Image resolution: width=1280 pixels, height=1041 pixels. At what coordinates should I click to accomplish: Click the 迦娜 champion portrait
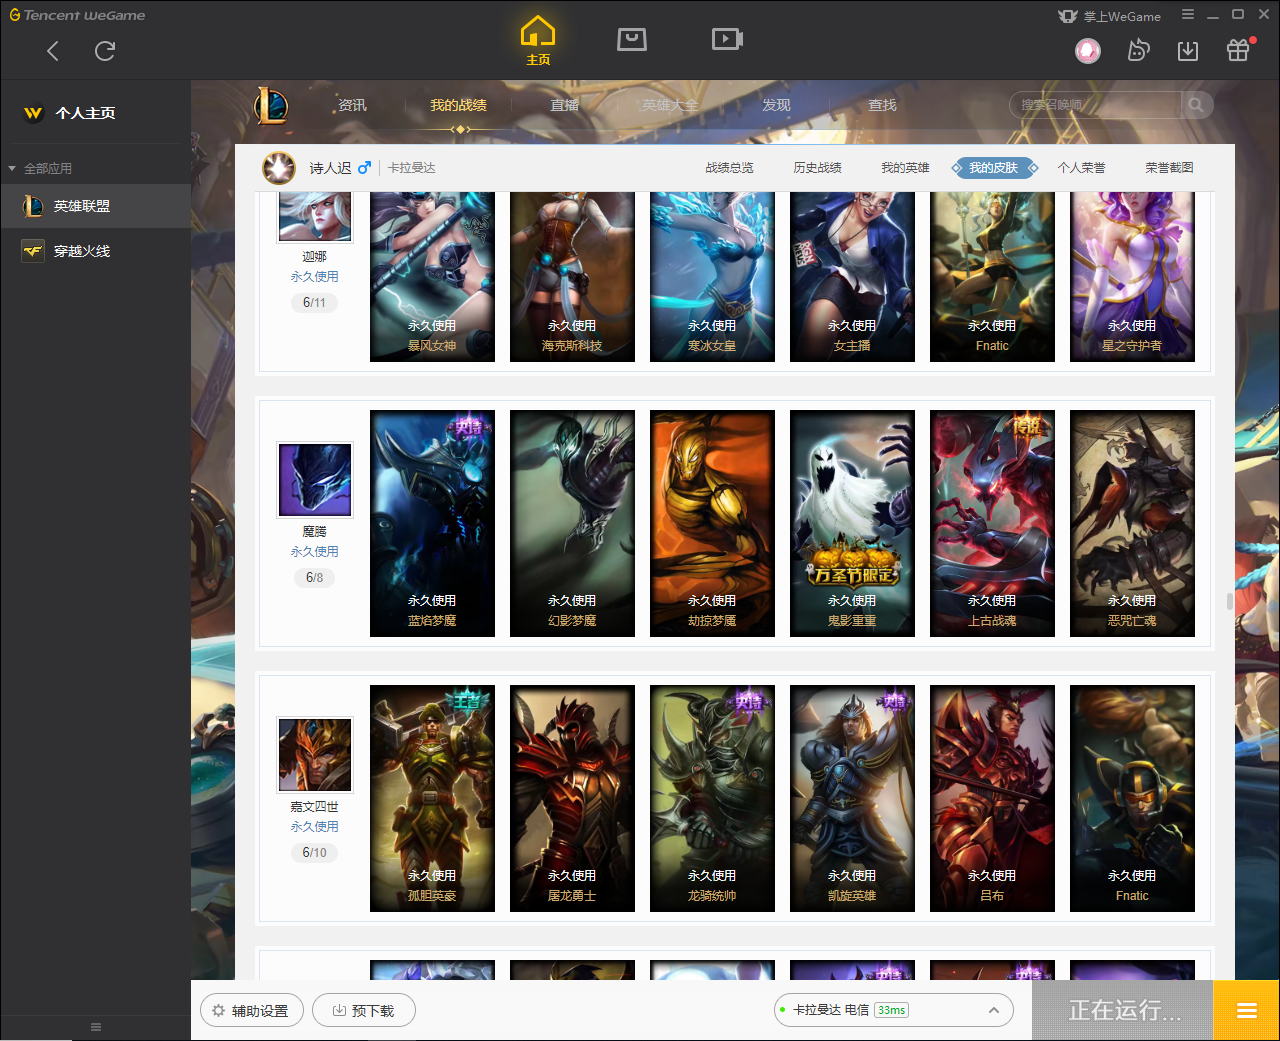[x=315, y=216]
